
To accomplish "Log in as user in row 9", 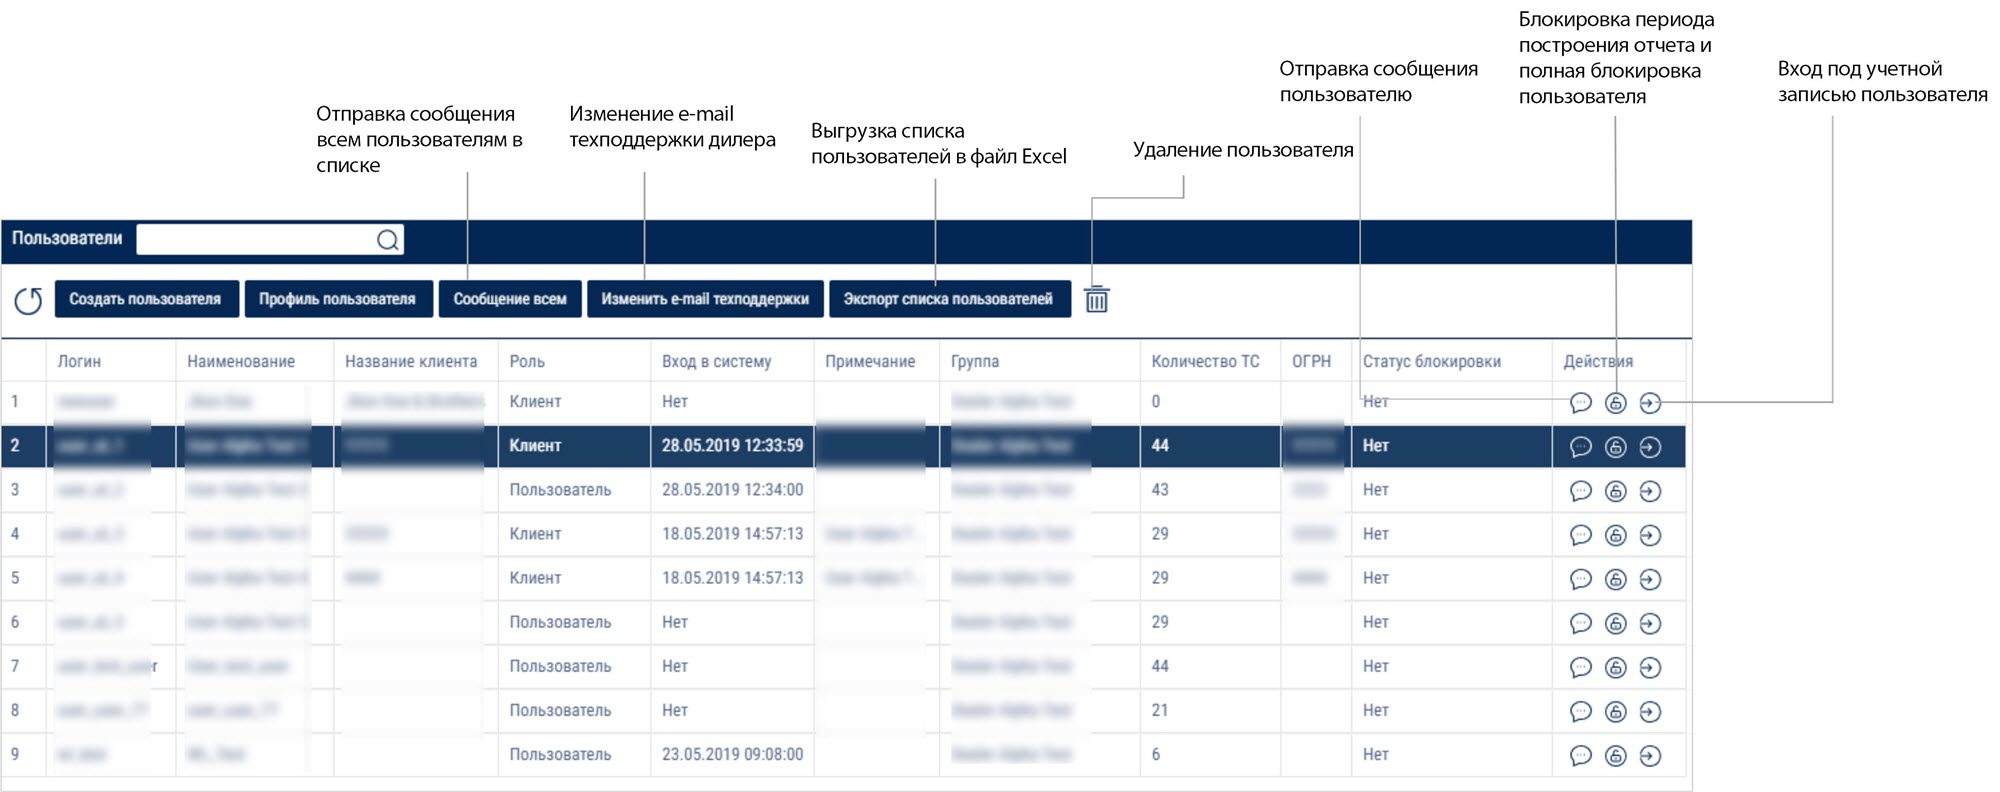I will tap(1650, 755).
